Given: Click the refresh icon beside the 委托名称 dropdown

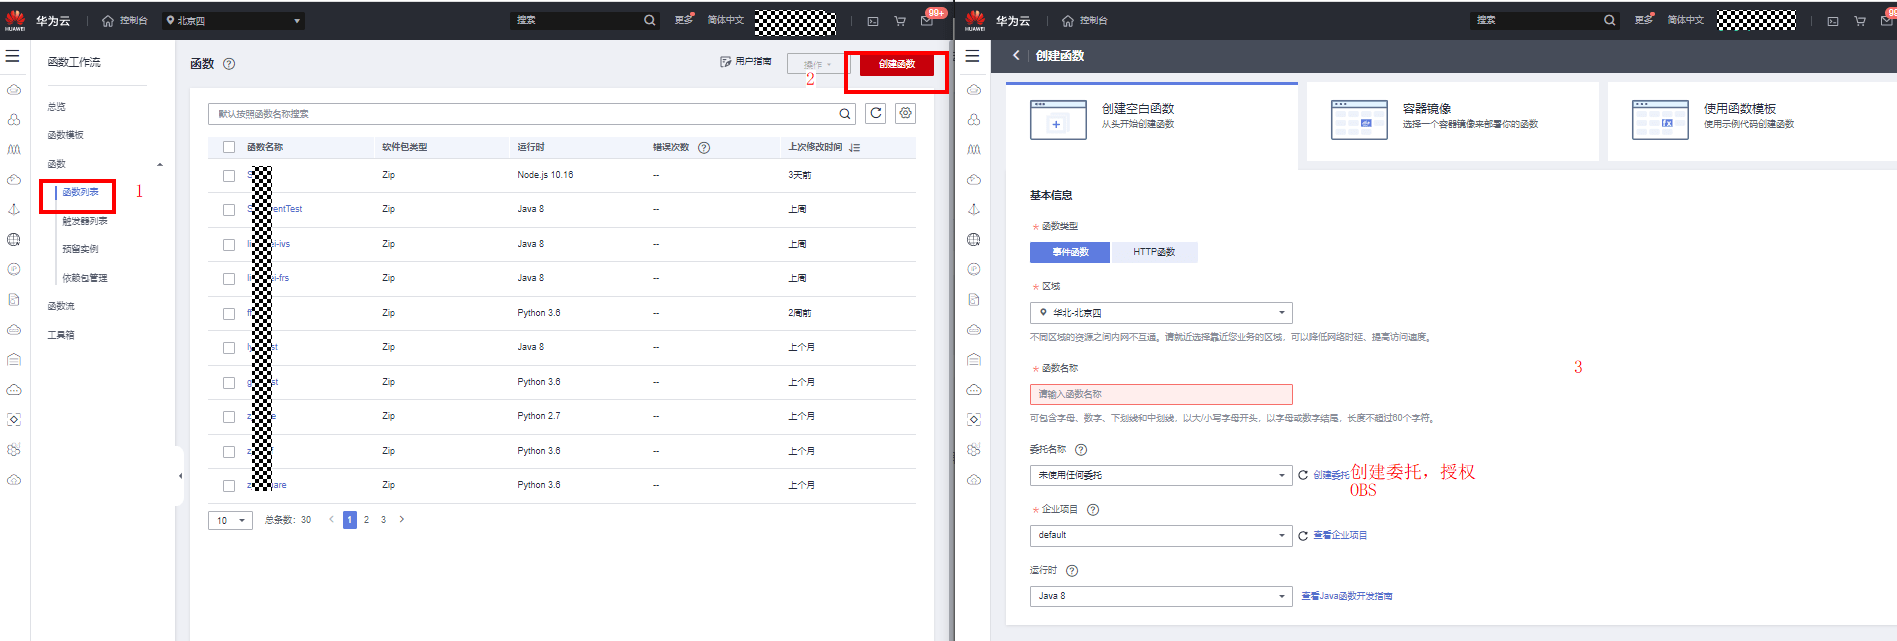Looking at the screenshot, I should (x=1303, y=475).
